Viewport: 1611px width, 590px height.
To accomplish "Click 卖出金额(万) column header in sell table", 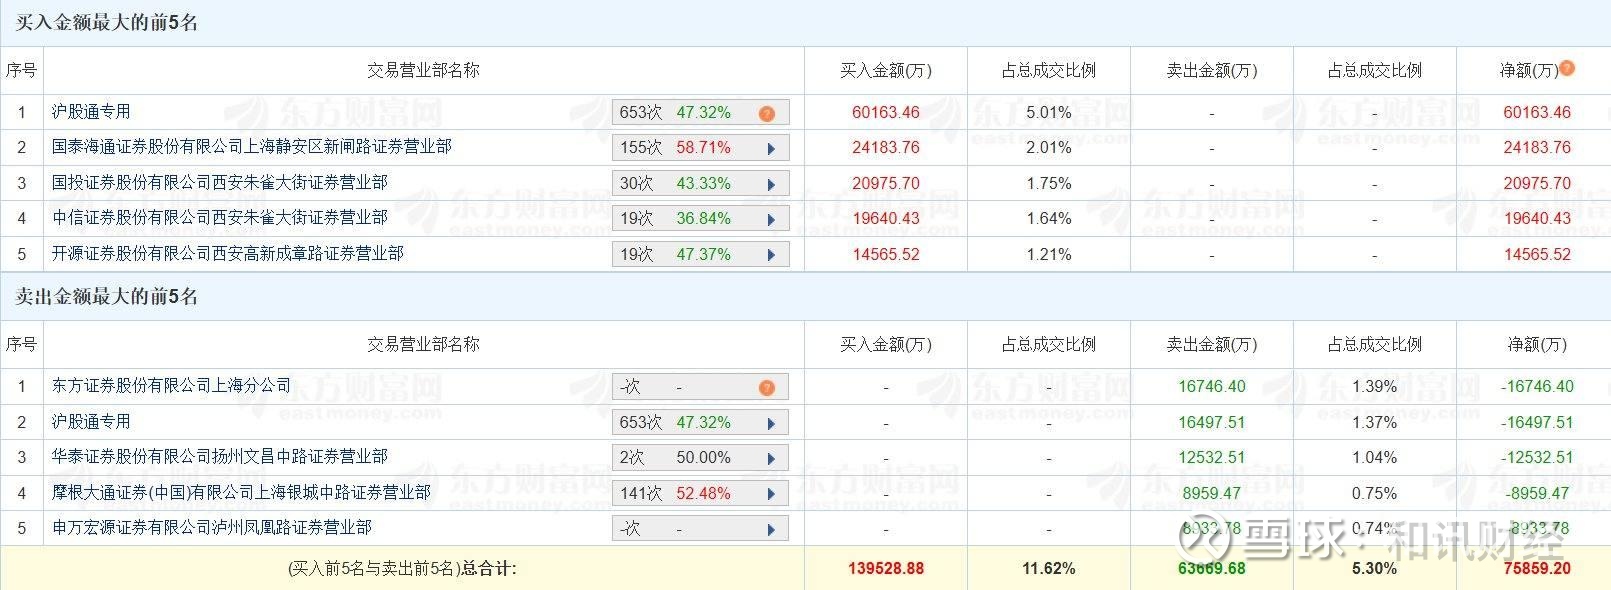I will (1212, 345).
